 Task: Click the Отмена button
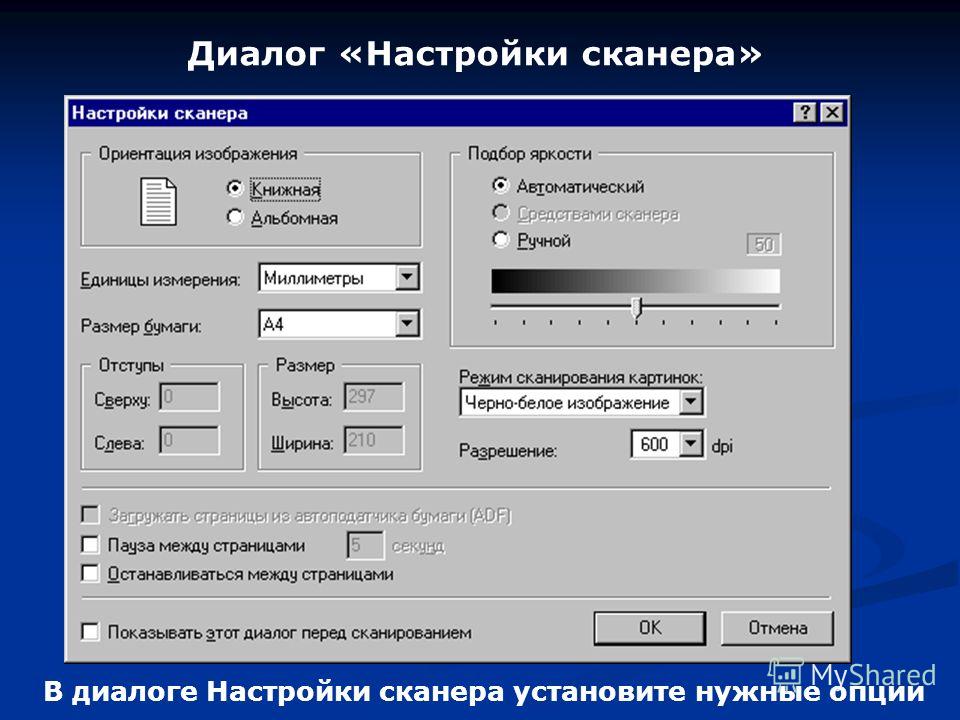point(778,628)
